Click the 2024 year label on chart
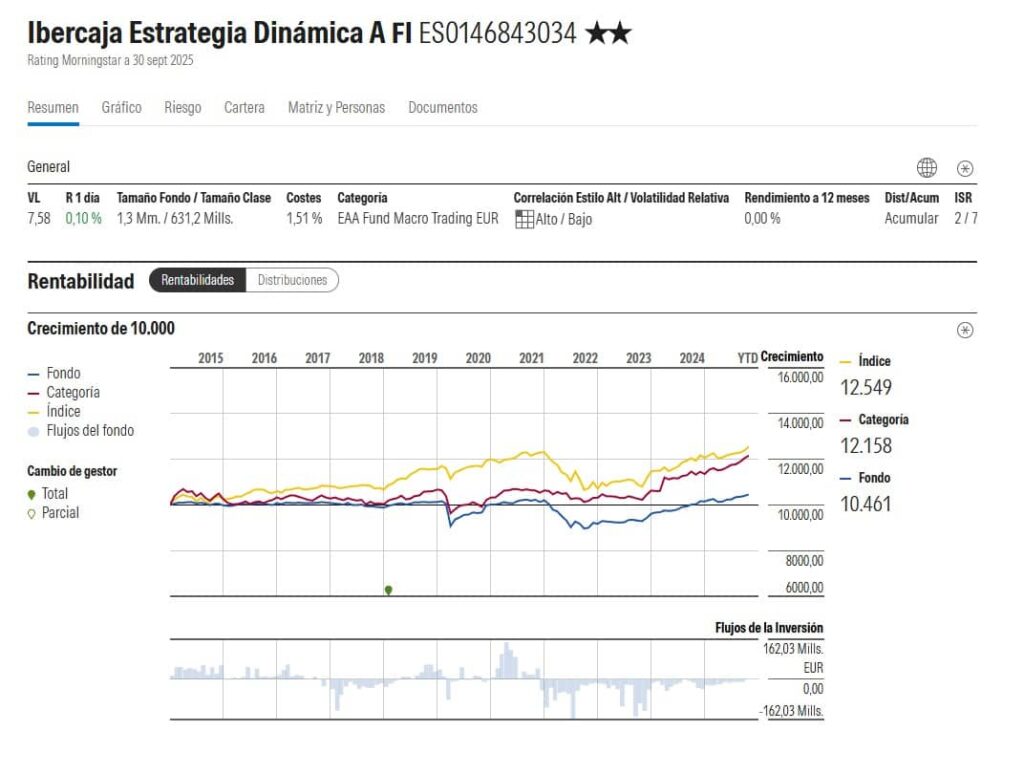1024x774 pixels. (x=692, y=358)
